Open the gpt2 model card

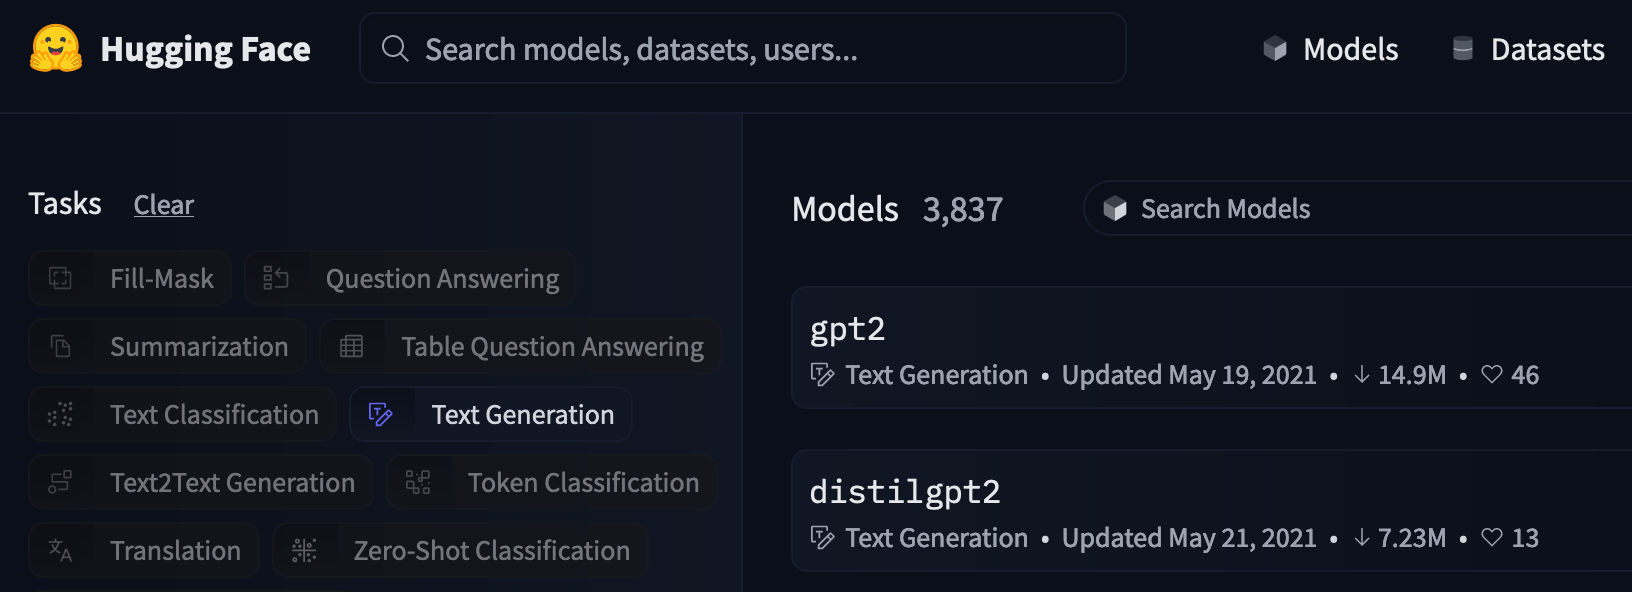click(x=847, y=329)
